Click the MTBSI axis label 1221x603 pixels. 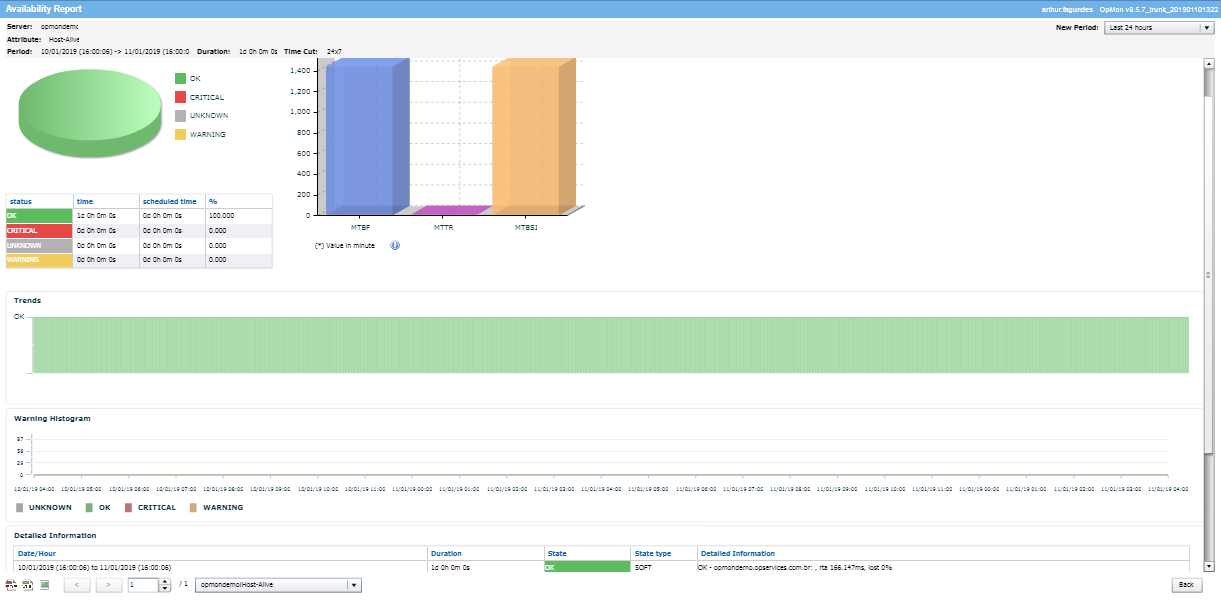[x=526, y=227]
